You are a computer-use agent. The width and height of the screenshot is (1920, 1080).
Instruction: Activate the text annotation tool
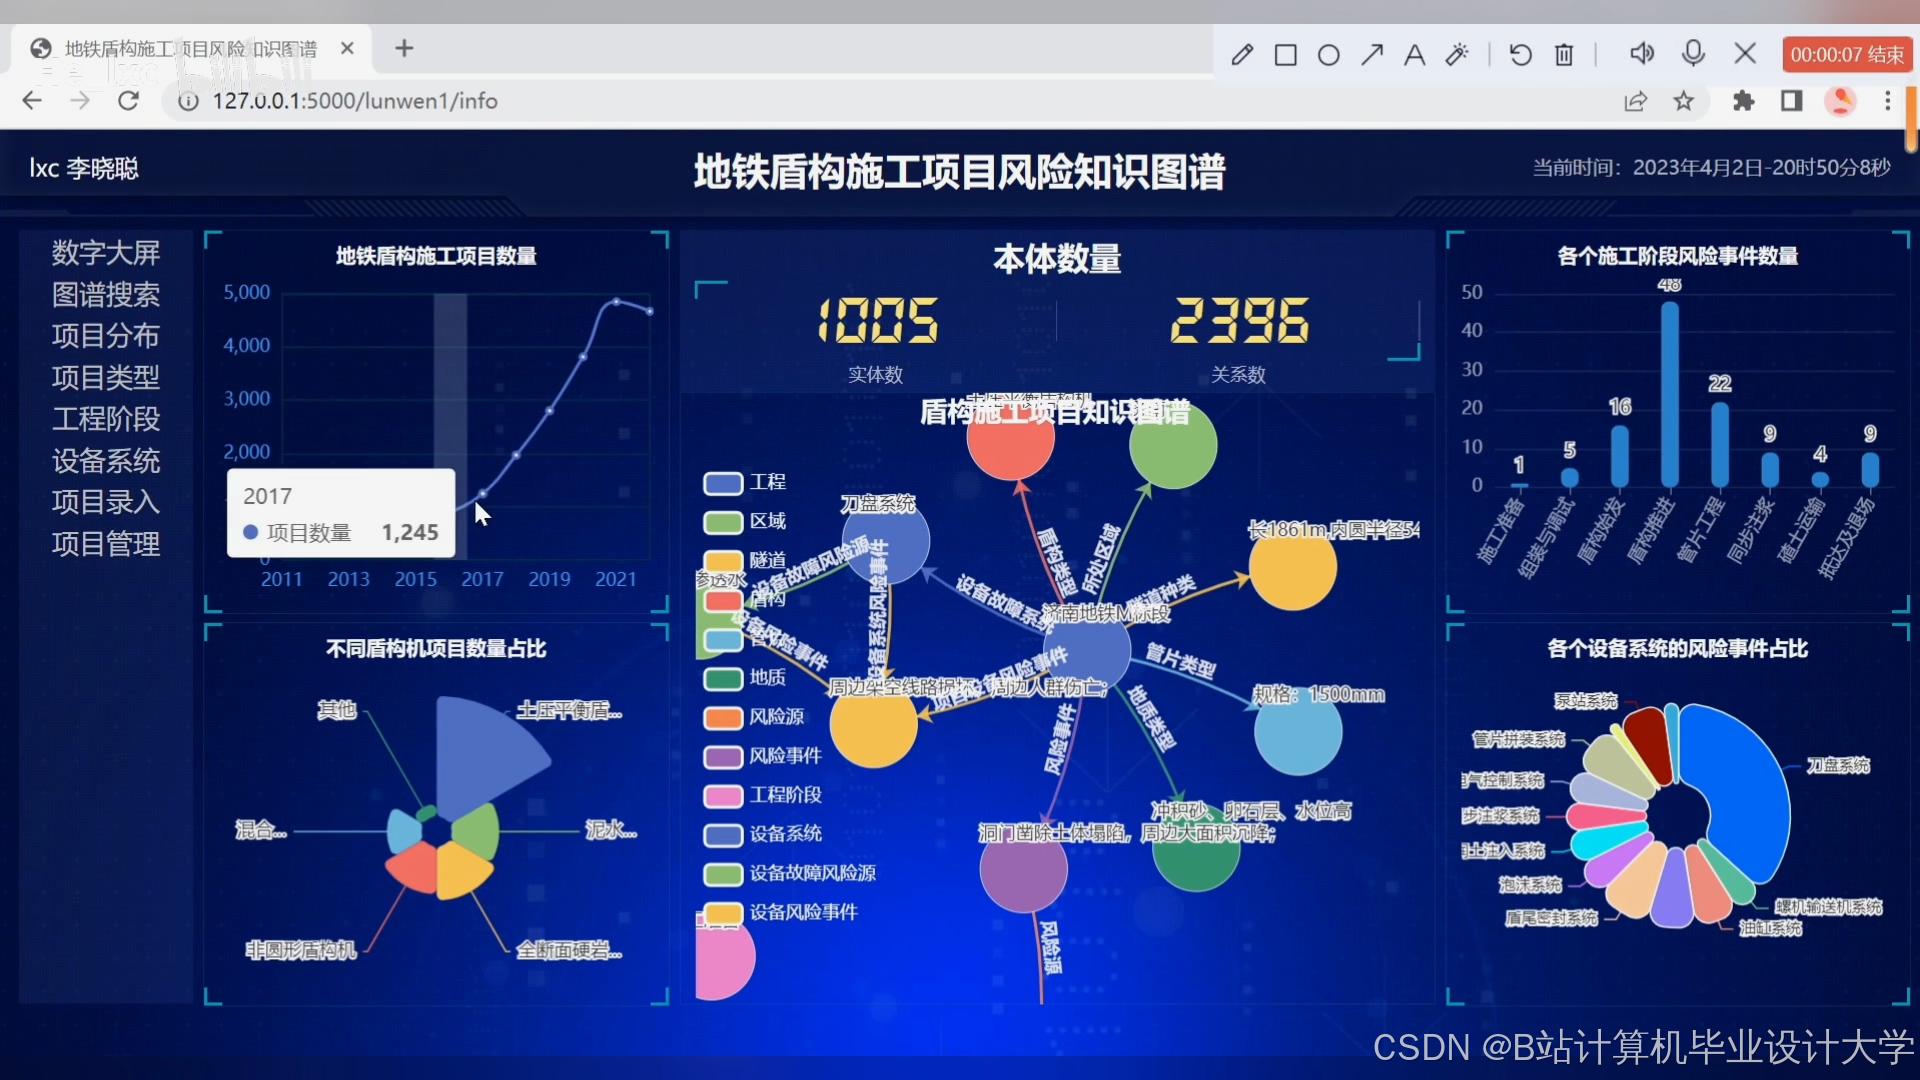click(1414, 55)
